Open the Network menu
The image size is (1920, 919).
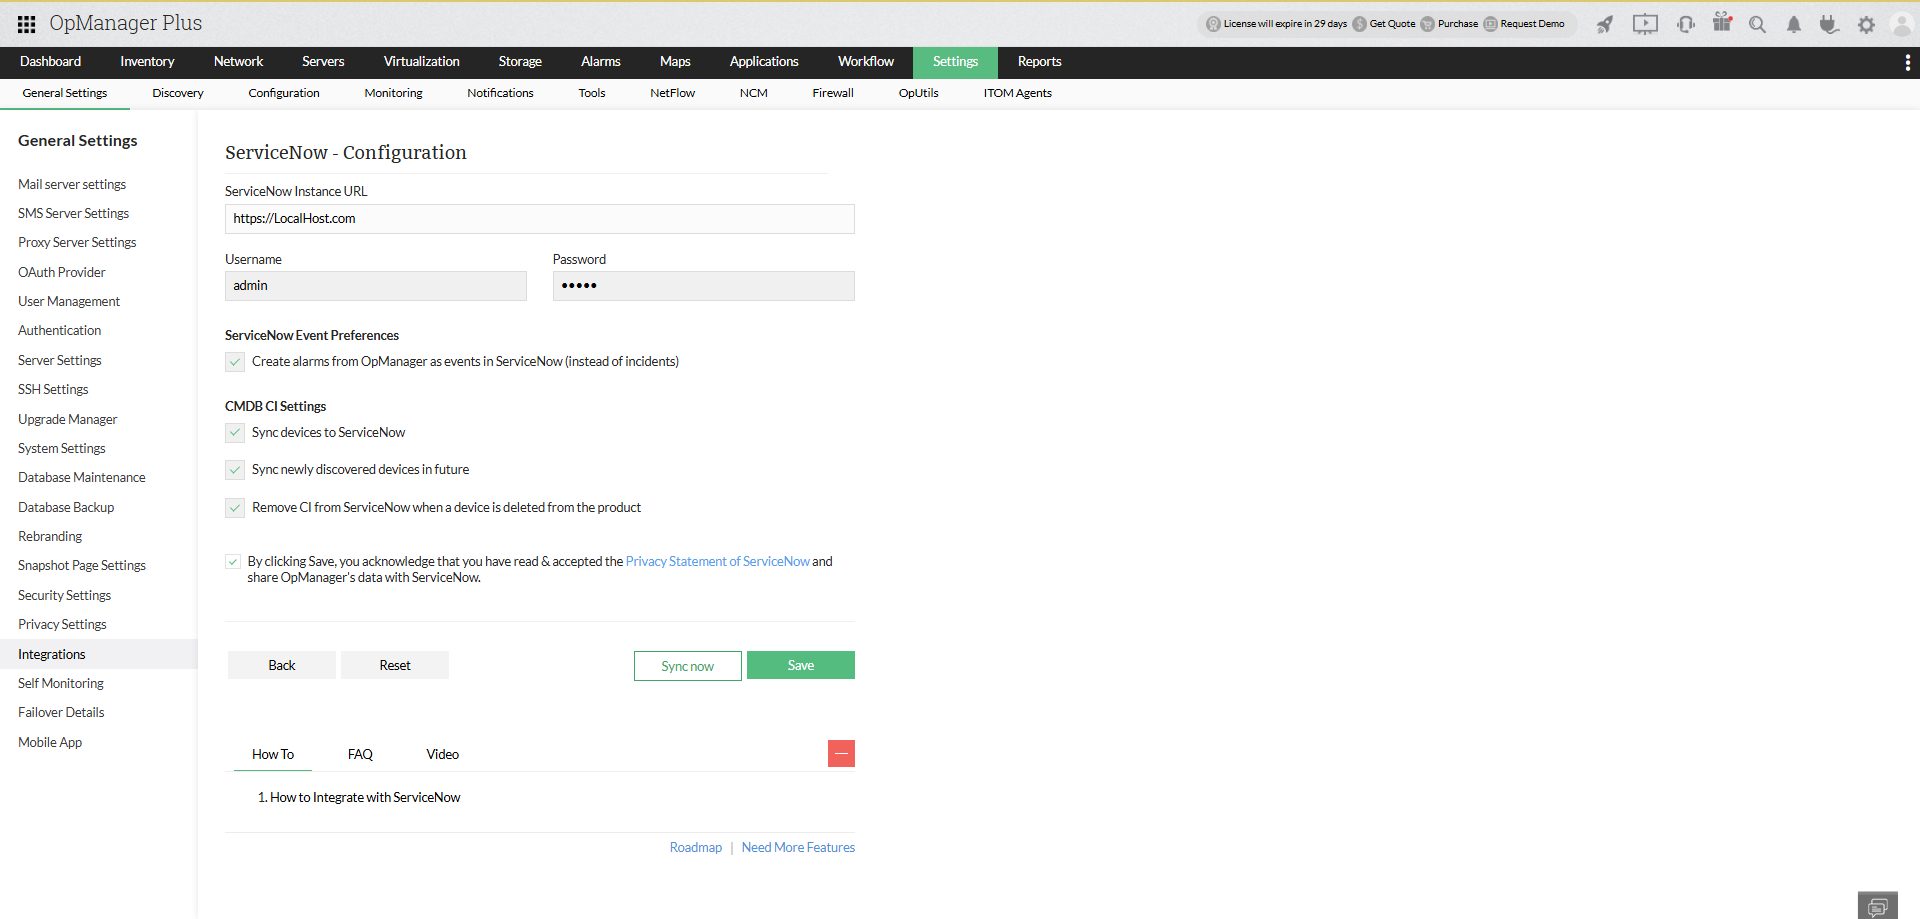click(238, 62)
